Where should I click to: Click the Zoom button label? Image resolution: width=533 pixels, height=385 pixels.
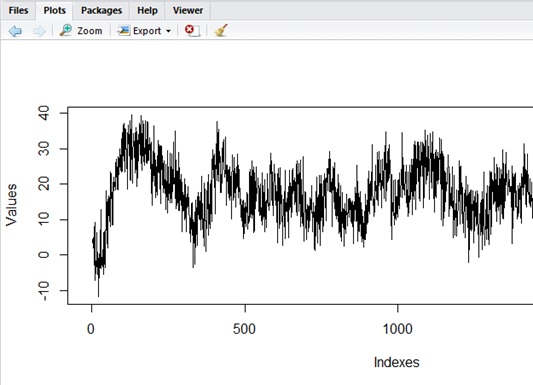tap(90, 31)
